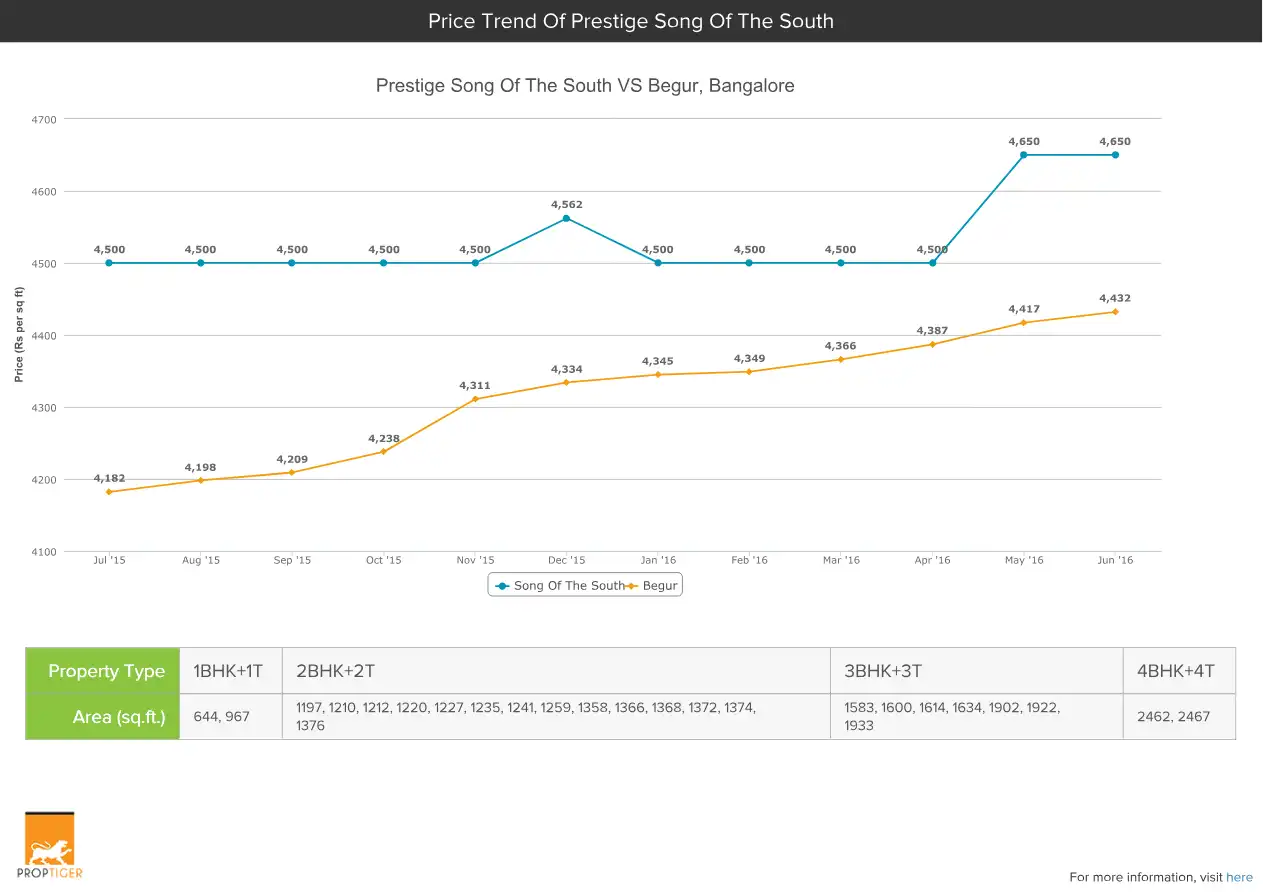Click the chart title Prestige Song Of The South VS Begur
The height and width of the screenshot is (892, 1263).
pyautogui.click(x=585, y=86)
